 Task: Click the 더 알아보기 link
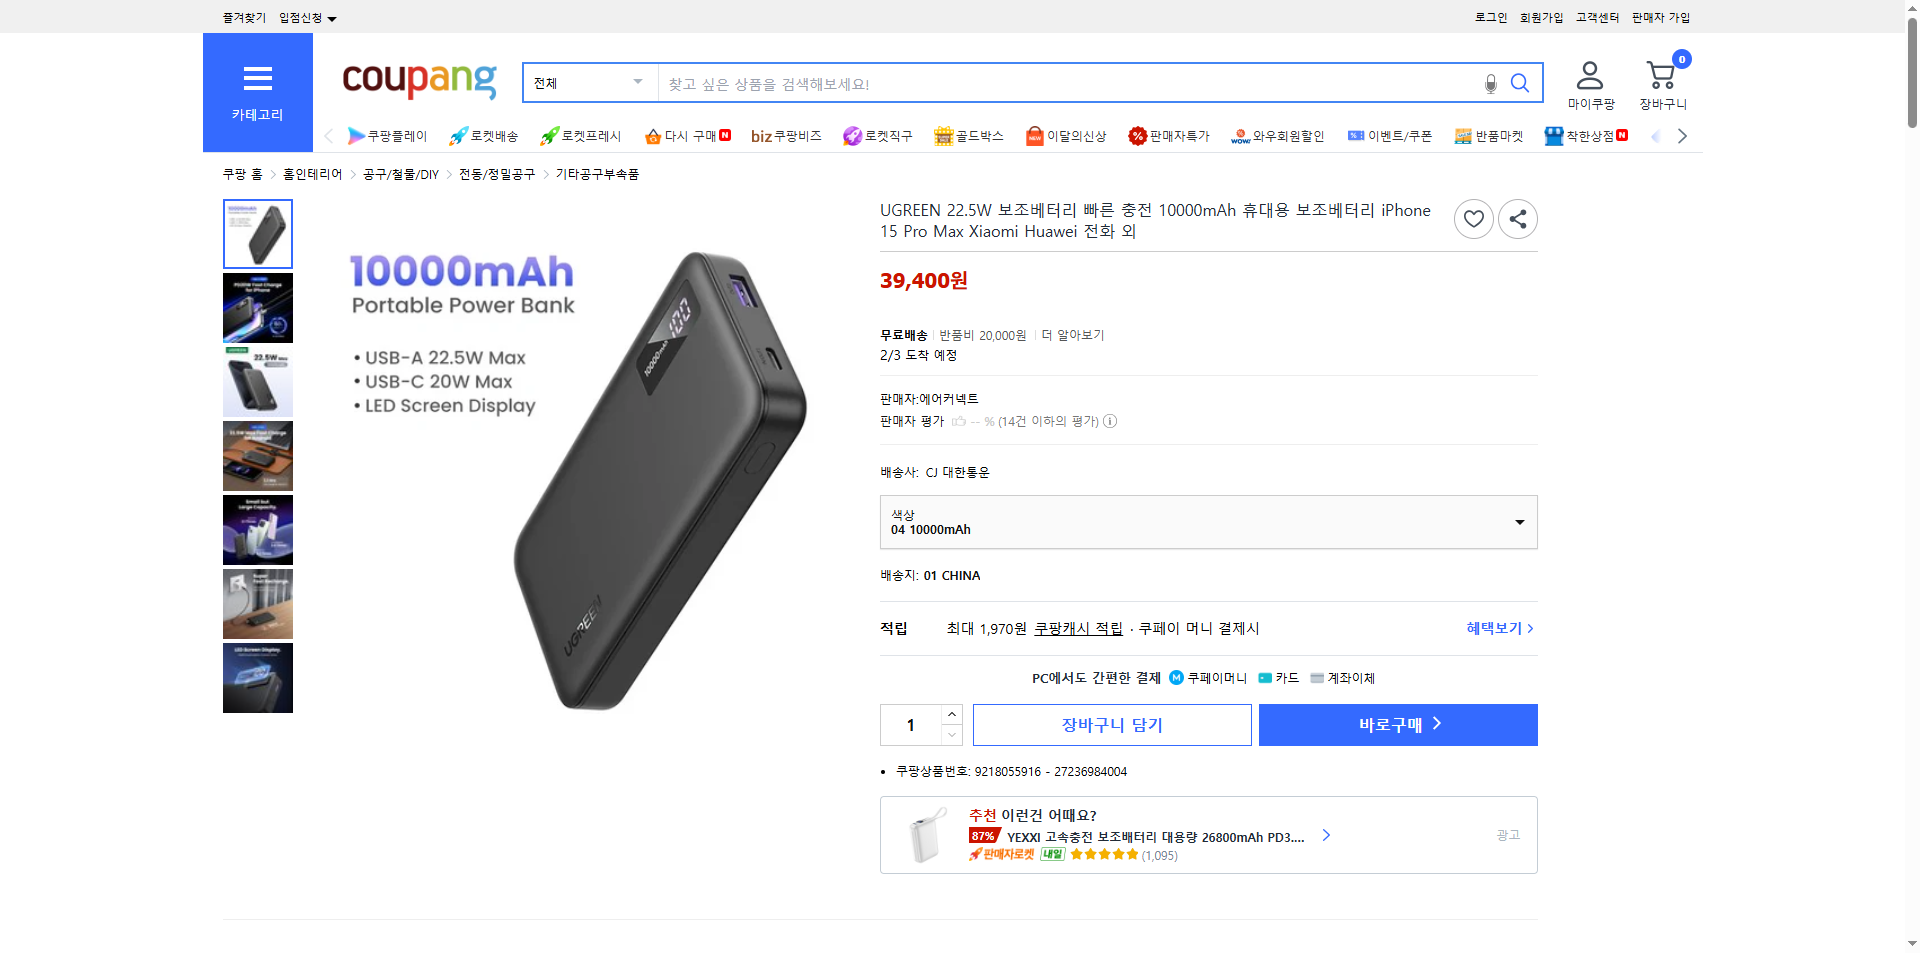tap(1075, 335)
